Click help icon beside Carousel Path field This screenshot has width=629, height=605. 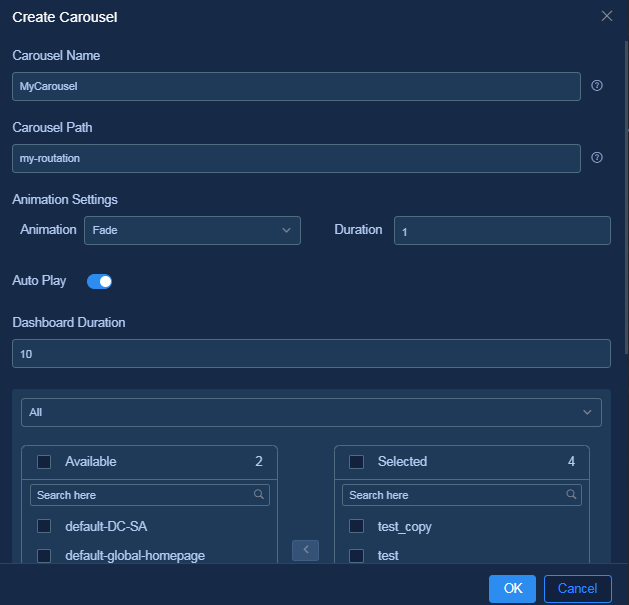coord(597,158)
